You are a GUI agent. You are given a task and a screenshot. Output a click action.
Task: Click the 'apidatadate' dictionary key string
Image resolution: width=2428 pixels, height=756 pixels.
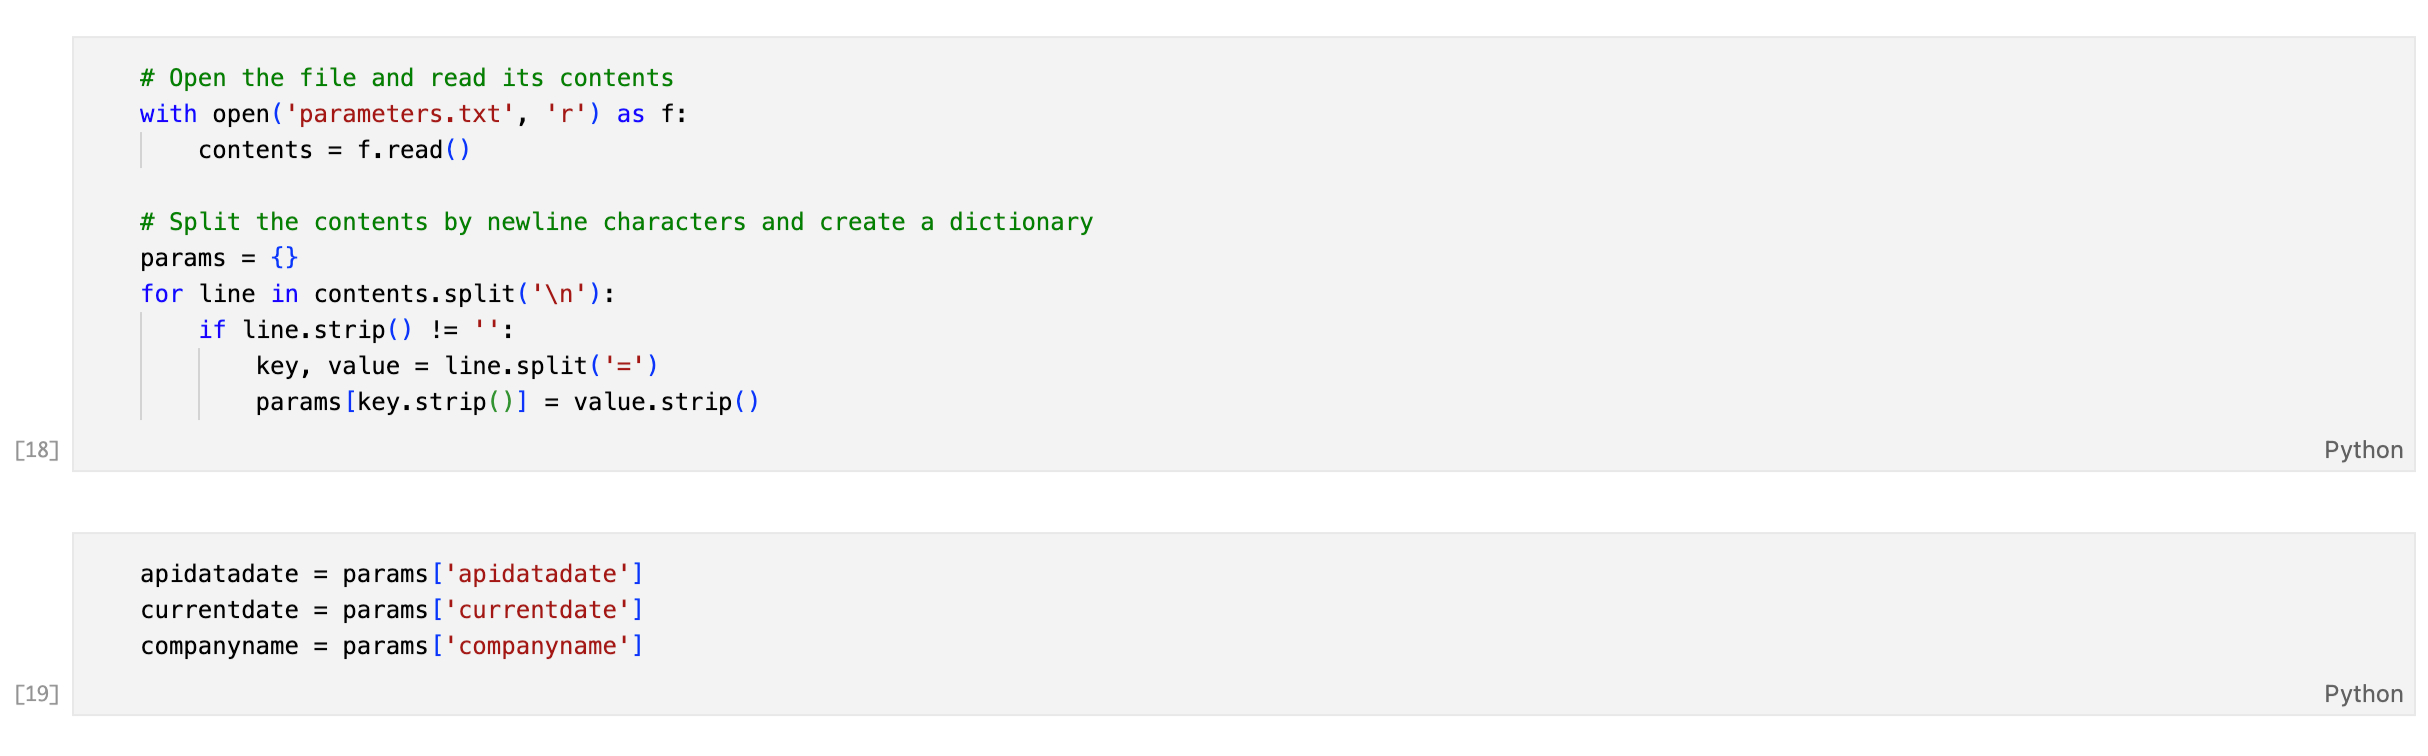pyautogui.click(x=537, y=574)
